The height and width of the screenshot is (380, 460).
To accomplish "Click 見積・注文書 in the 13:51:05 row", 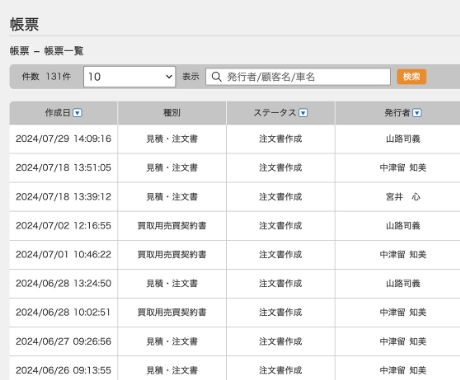I will click(172, 168).
